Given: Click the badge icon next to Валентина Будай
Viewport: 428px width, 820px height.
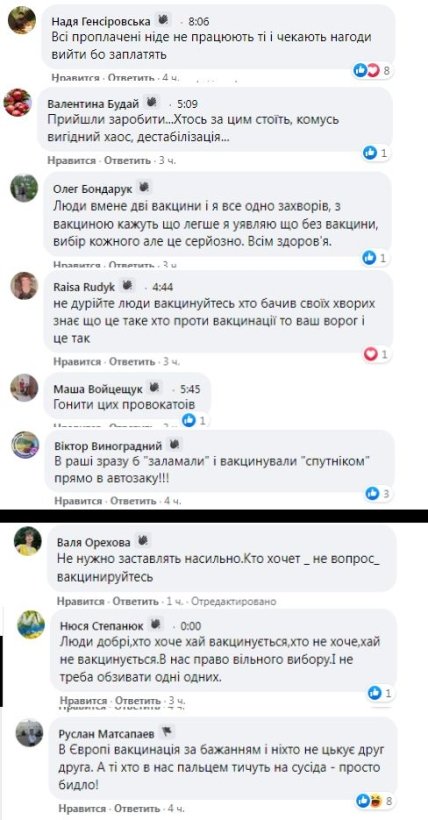Looking at the screenshot, I should (151, 102).
